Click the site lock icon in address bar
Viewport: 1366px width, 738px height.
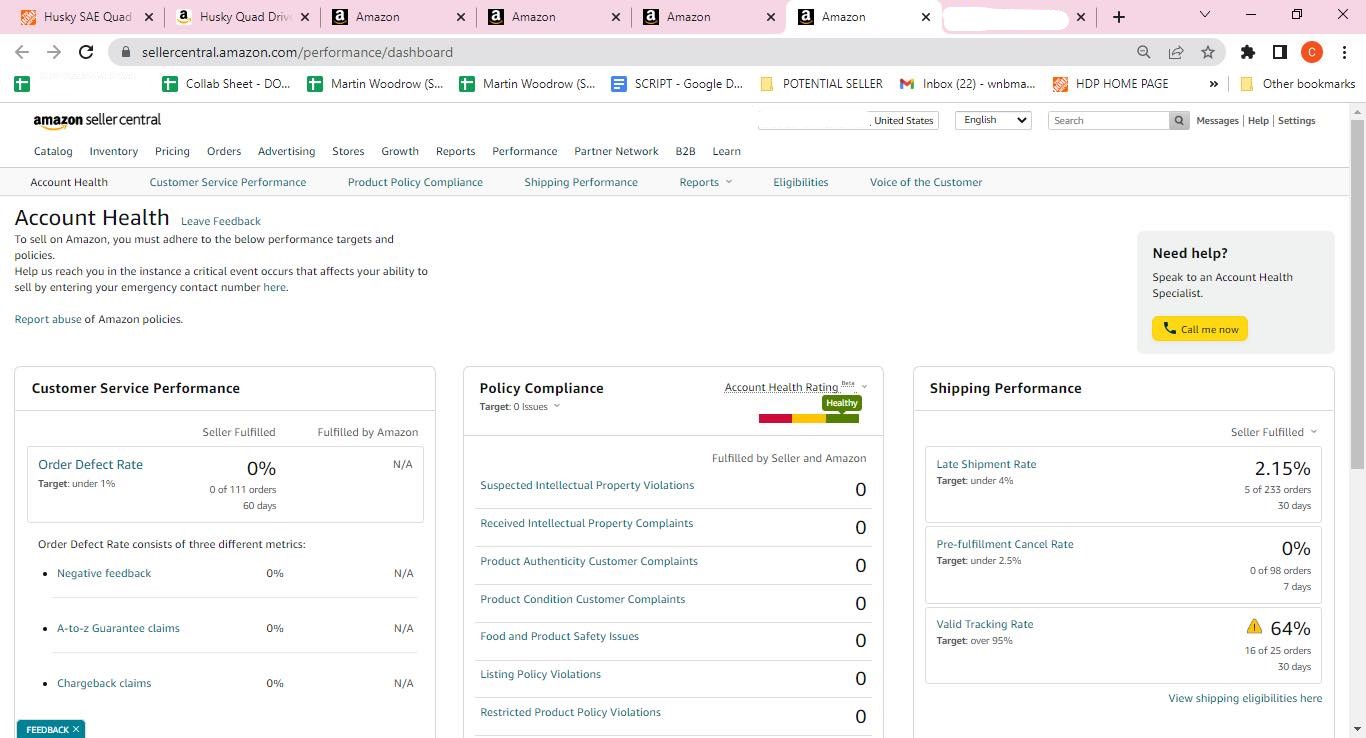[x=125, y=52]
